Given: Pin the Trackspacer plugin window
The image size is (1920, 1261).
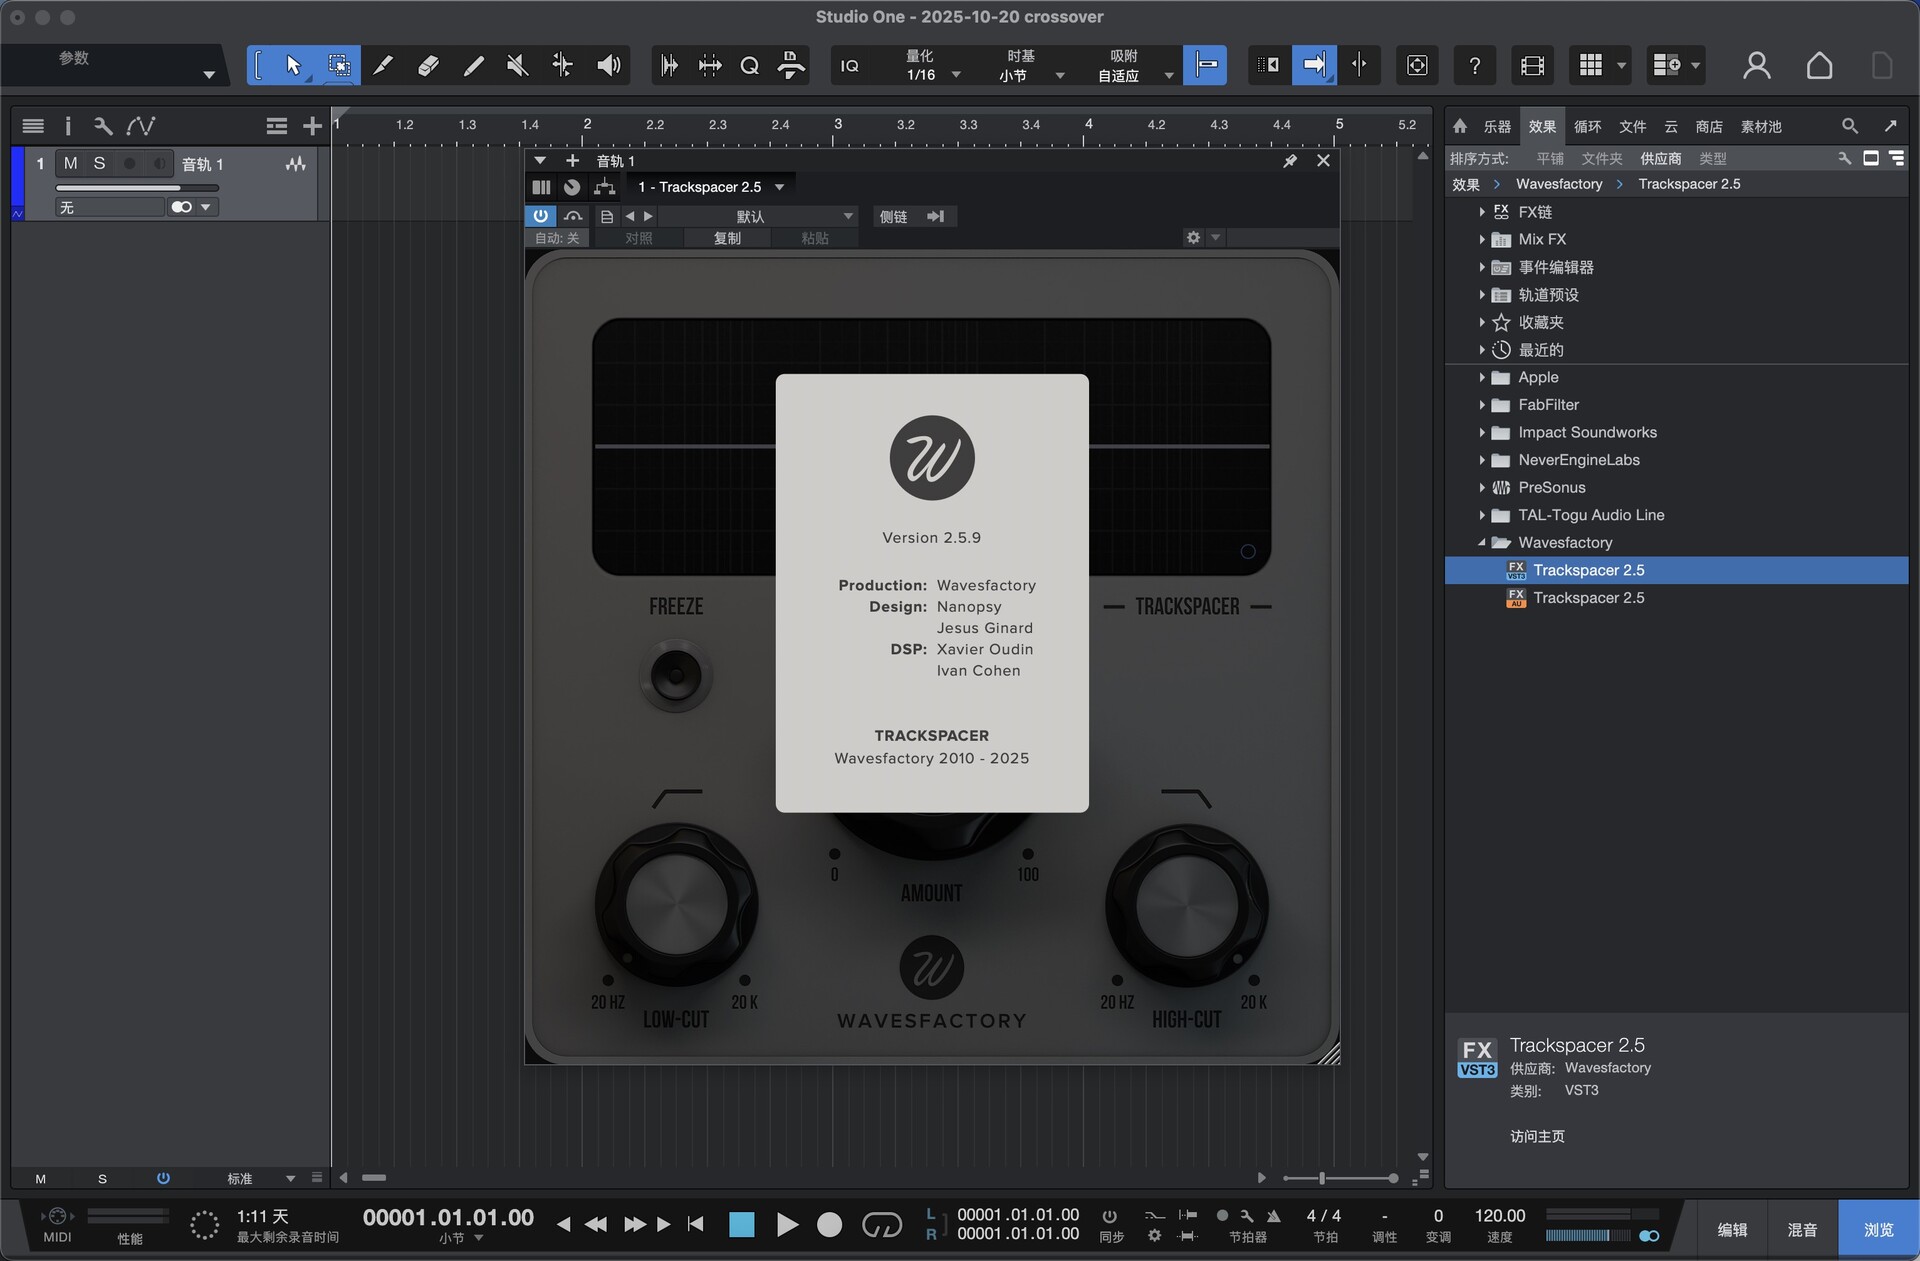Looking at the screenshot, I should (x=1290, y=161).
